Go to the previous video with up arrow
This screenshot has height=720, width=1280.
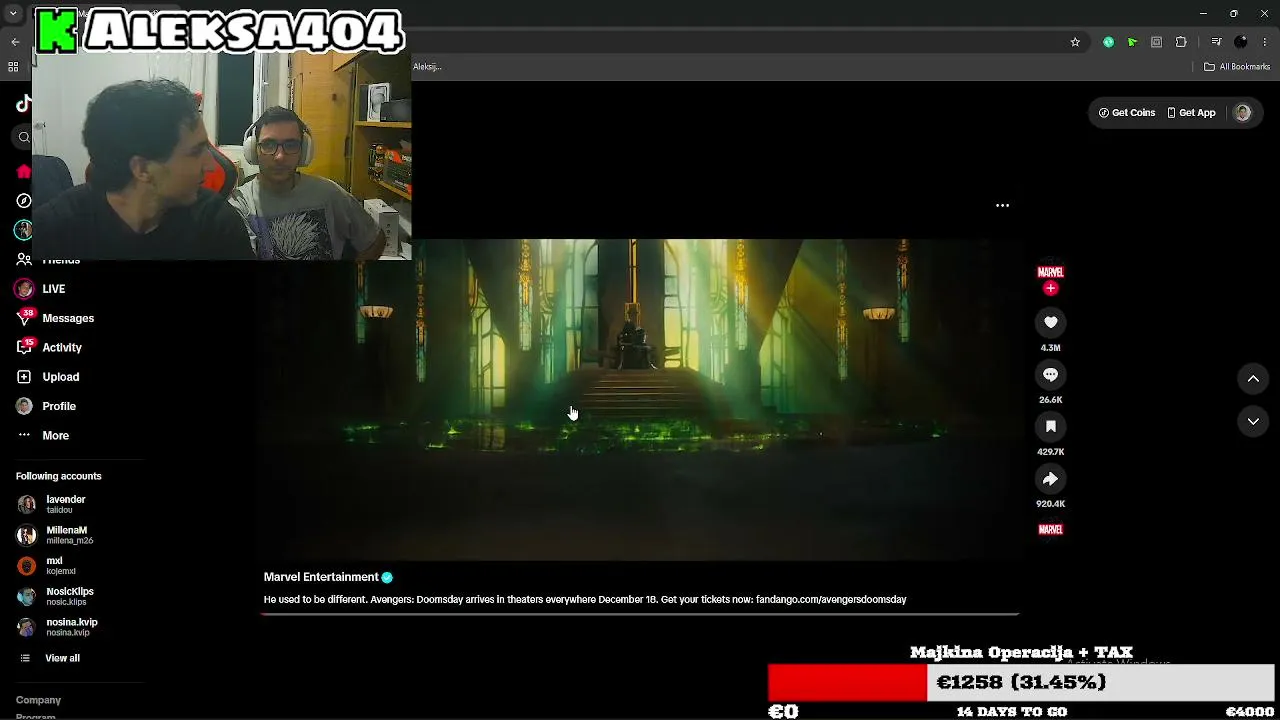tap(1253, 379)
